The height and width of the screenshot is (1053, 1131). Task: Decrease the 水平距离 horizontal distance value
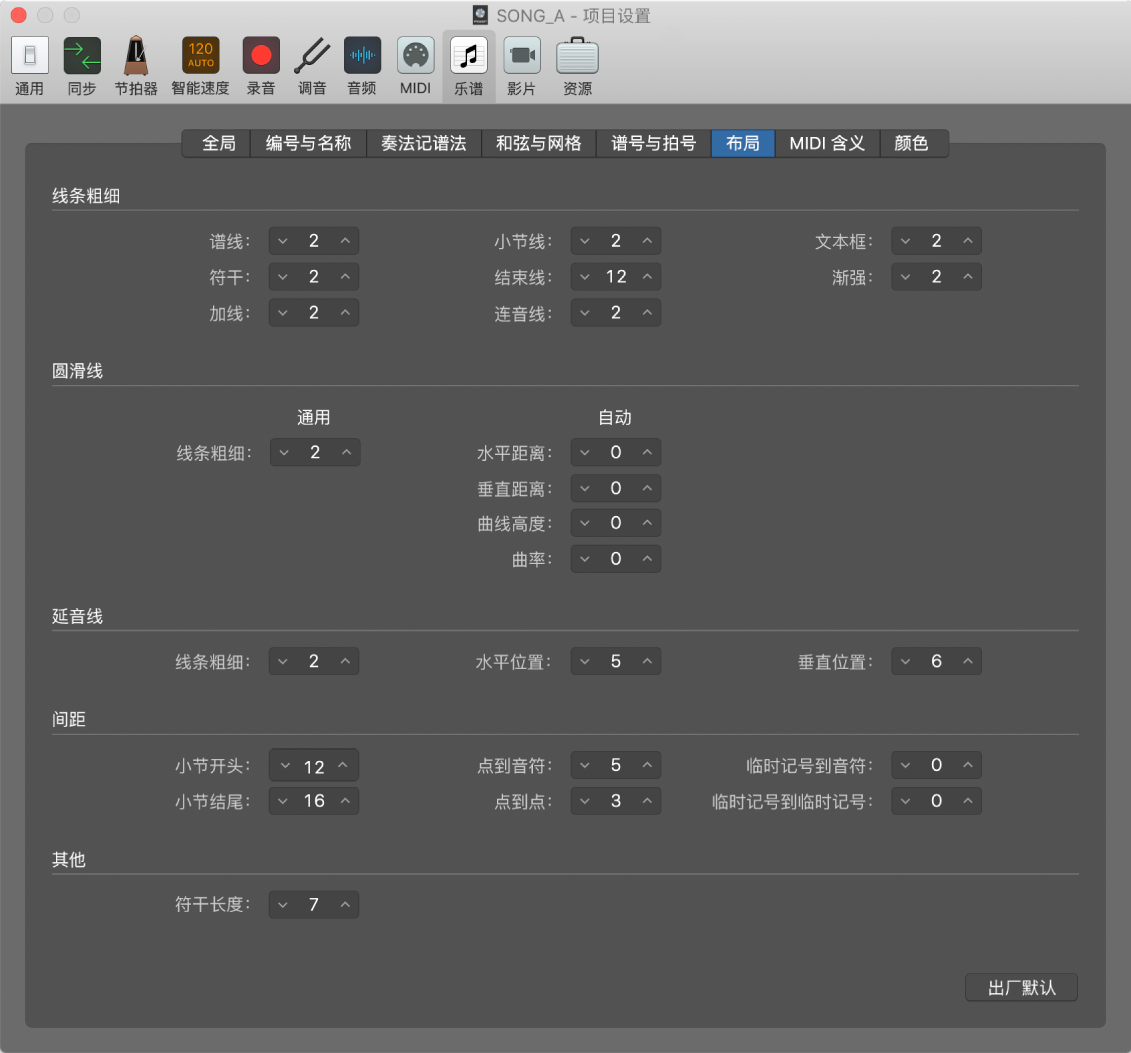pyautogui.click(x=585, y=453)
